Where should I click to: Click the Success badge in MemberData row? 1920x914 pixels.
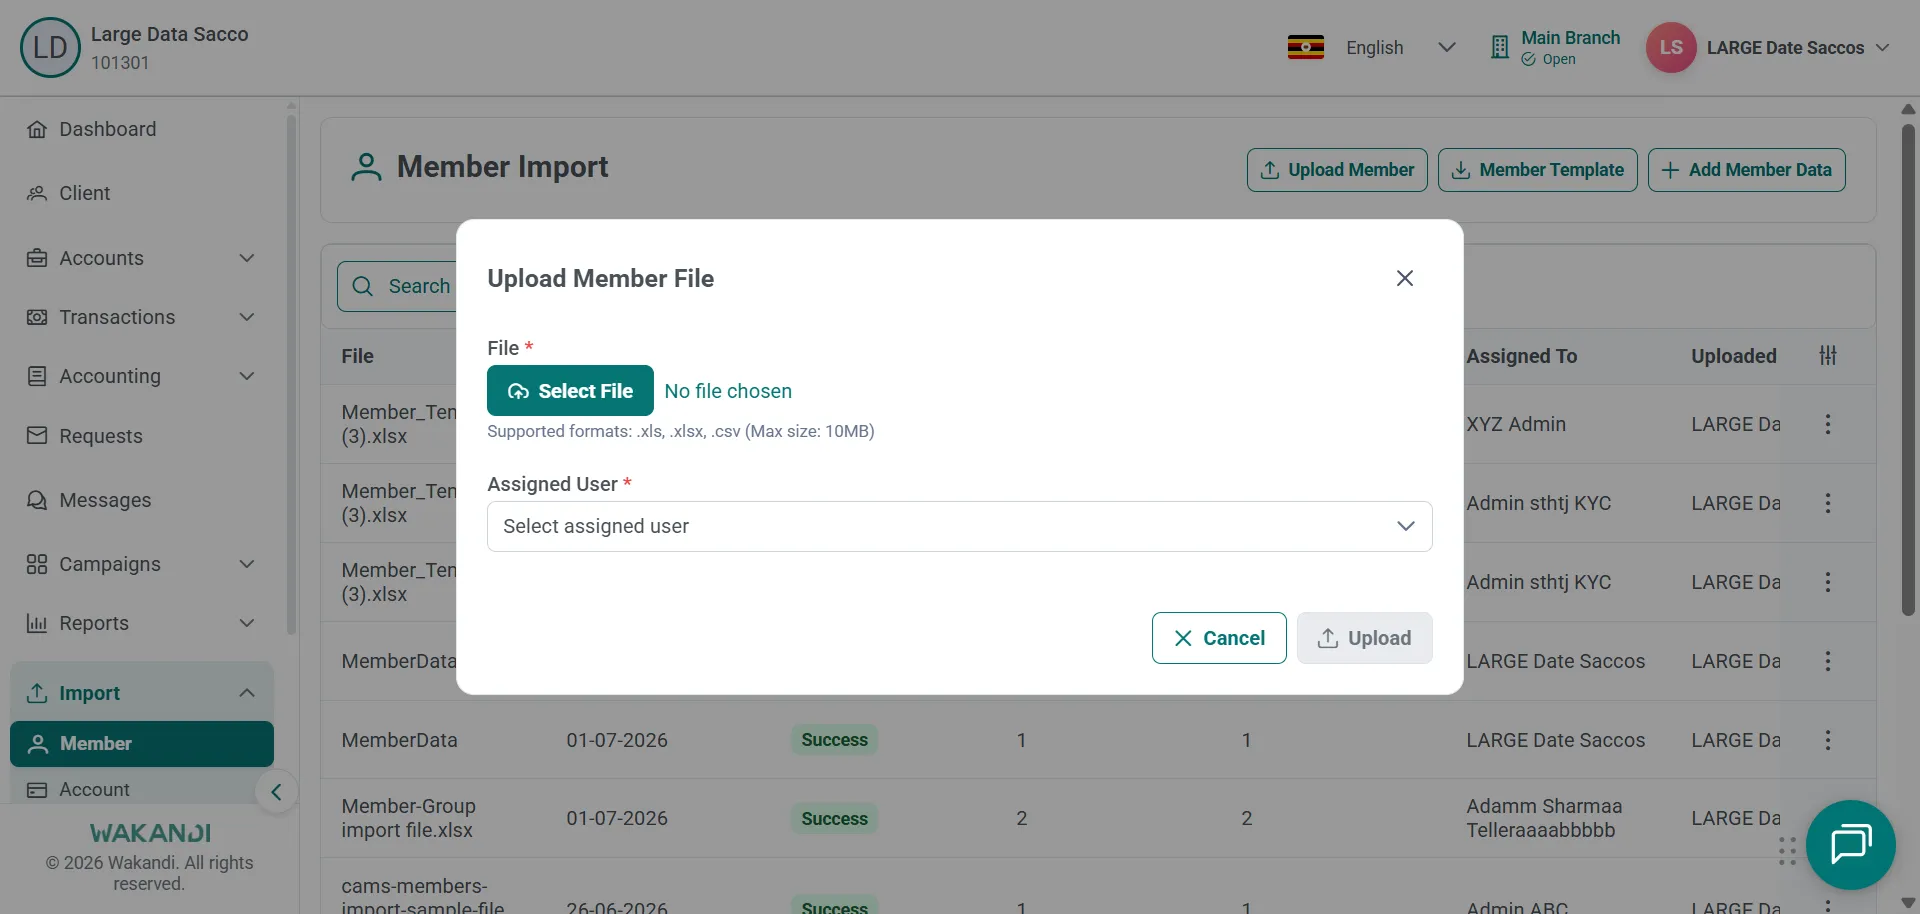click(834, 740)
